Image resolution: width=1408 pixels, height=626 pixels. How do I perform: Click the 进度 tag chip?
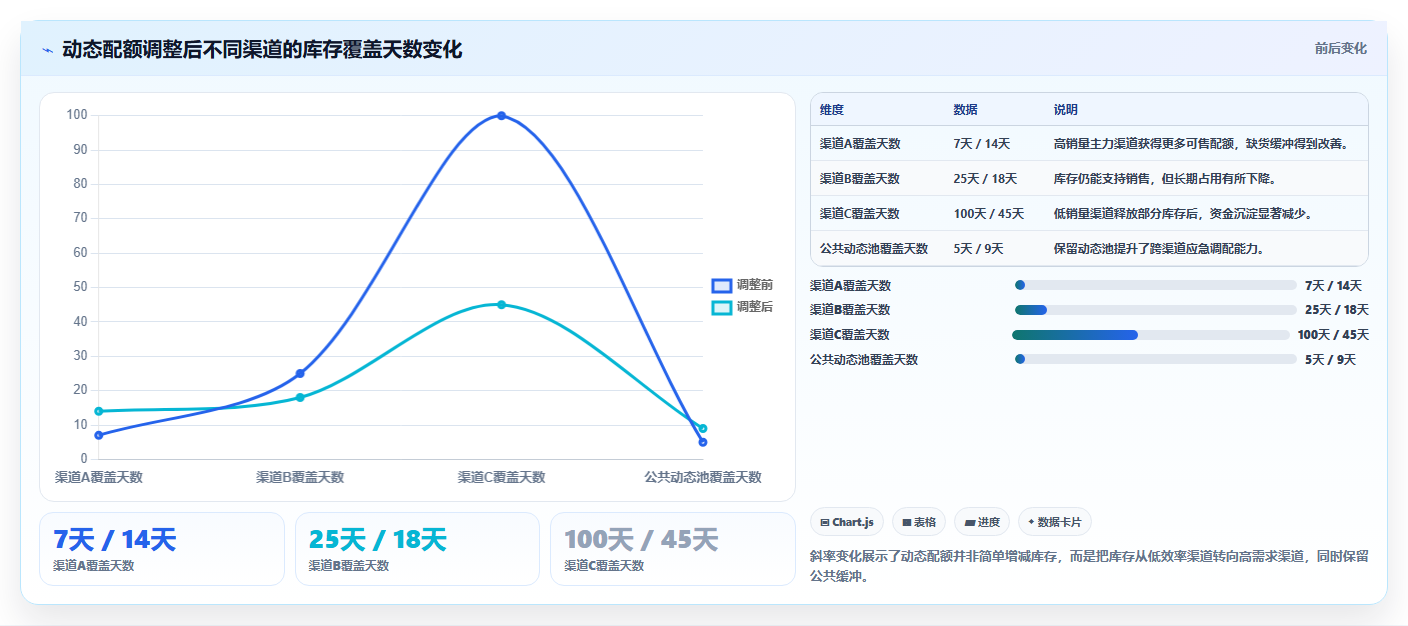coord(982,522)
